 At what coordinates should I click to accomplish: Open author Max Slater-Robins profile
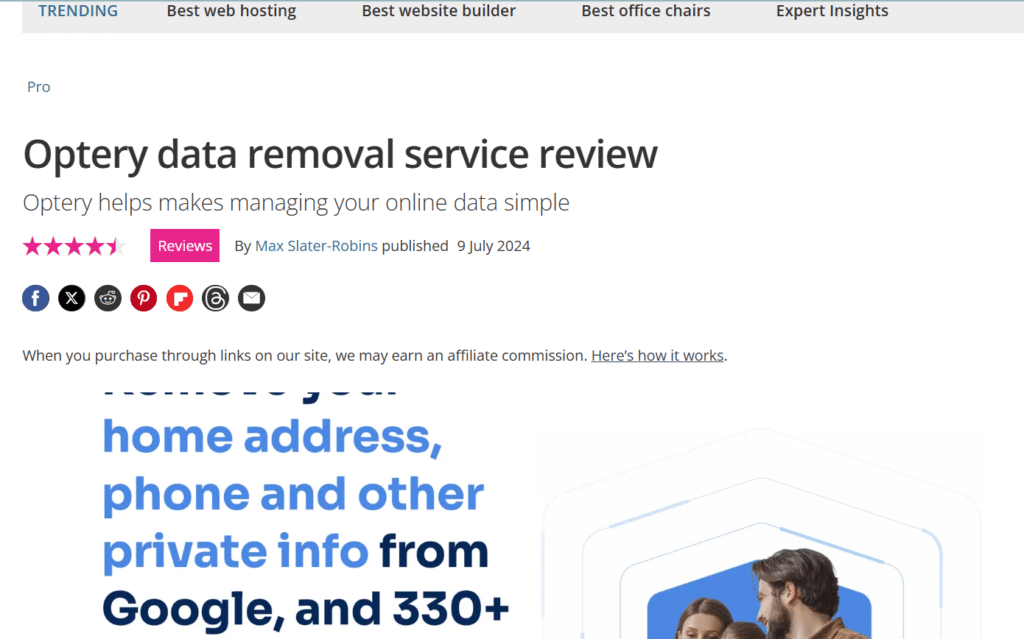tap(316, 246)
